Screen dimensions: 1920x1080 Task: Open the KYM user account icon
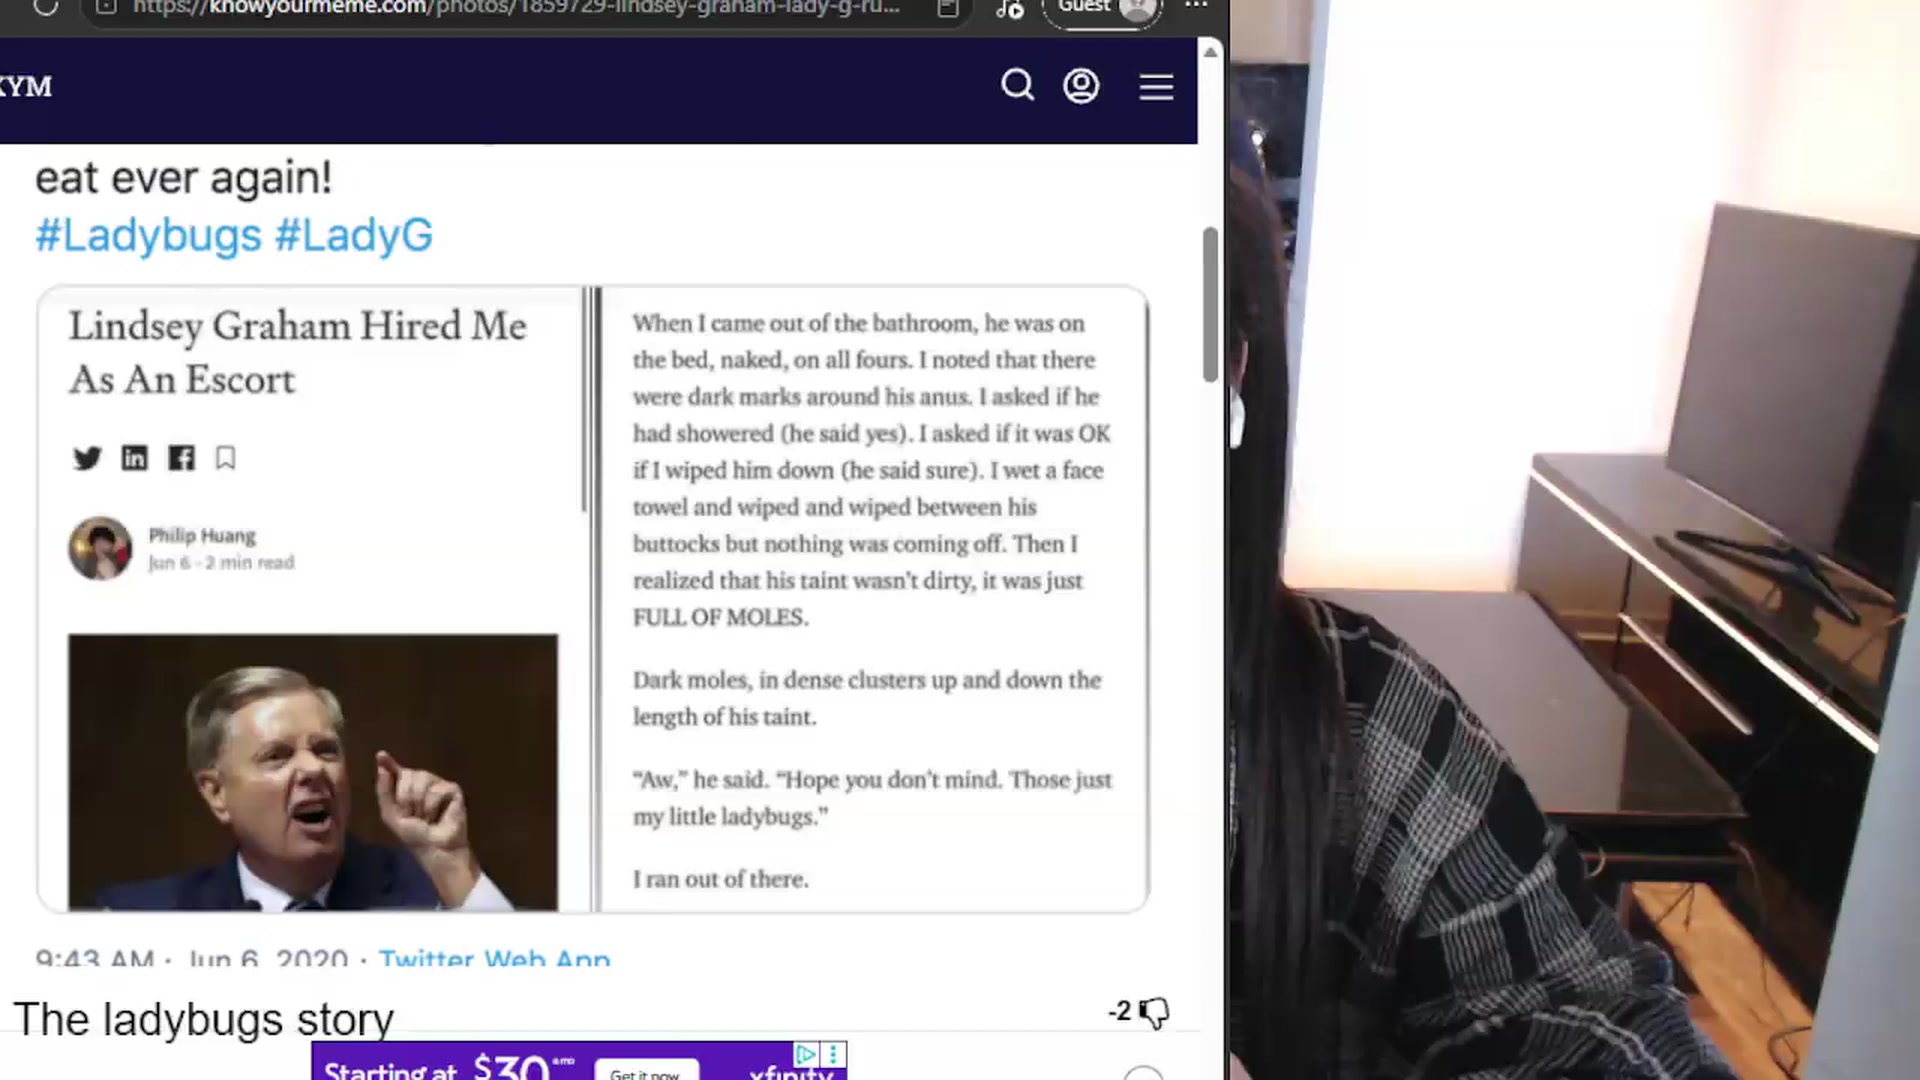pos(1081,86)
